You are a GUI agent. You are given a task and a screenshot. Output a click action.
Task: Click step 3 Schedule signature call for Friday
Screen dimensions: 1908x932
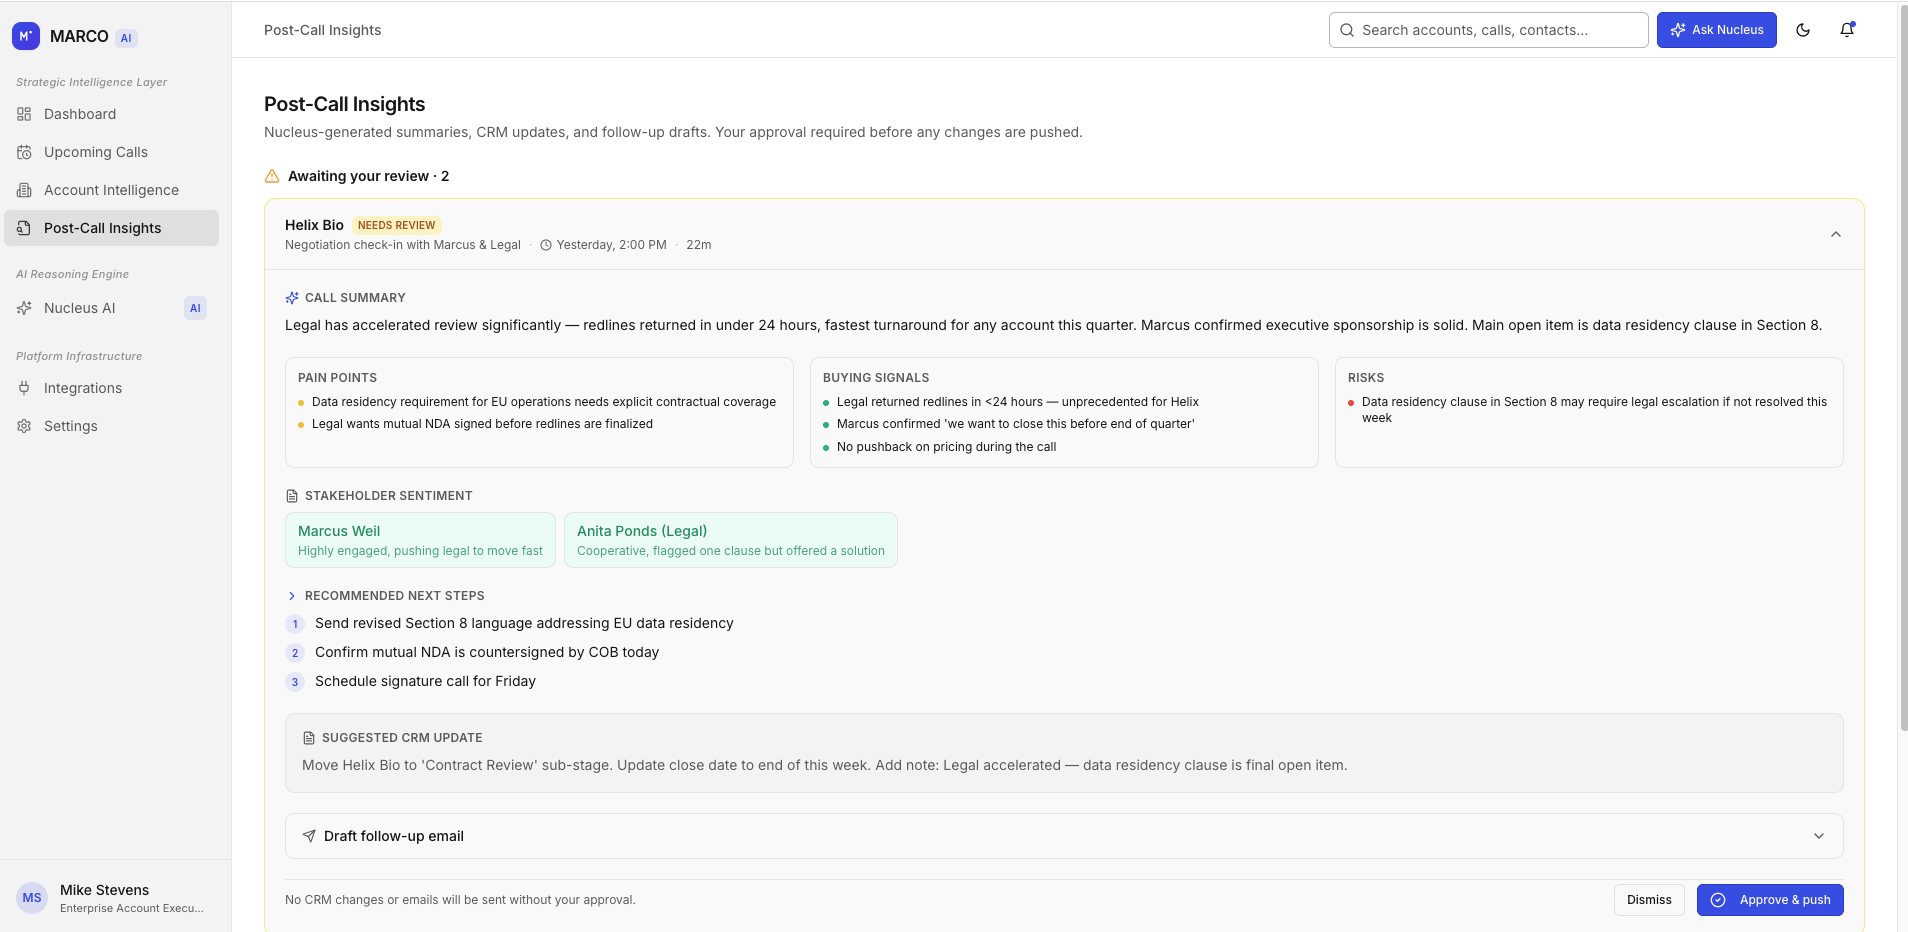point(425,681)
